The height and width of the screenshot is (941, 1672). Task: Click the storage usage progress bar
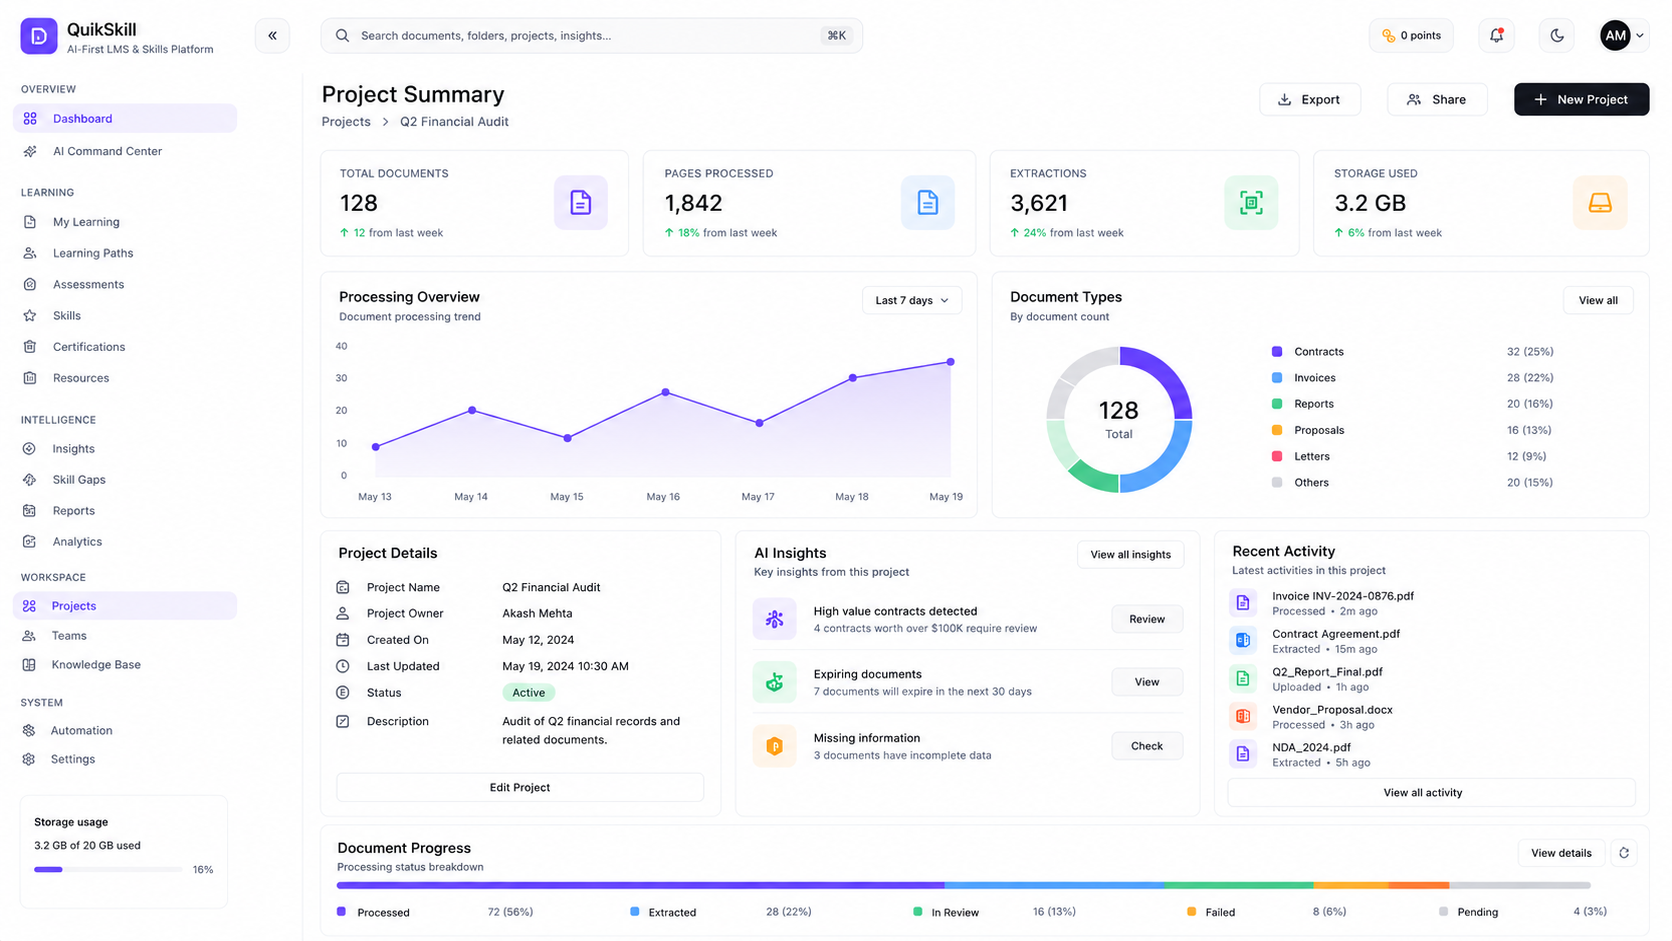[x=108, y=870]
